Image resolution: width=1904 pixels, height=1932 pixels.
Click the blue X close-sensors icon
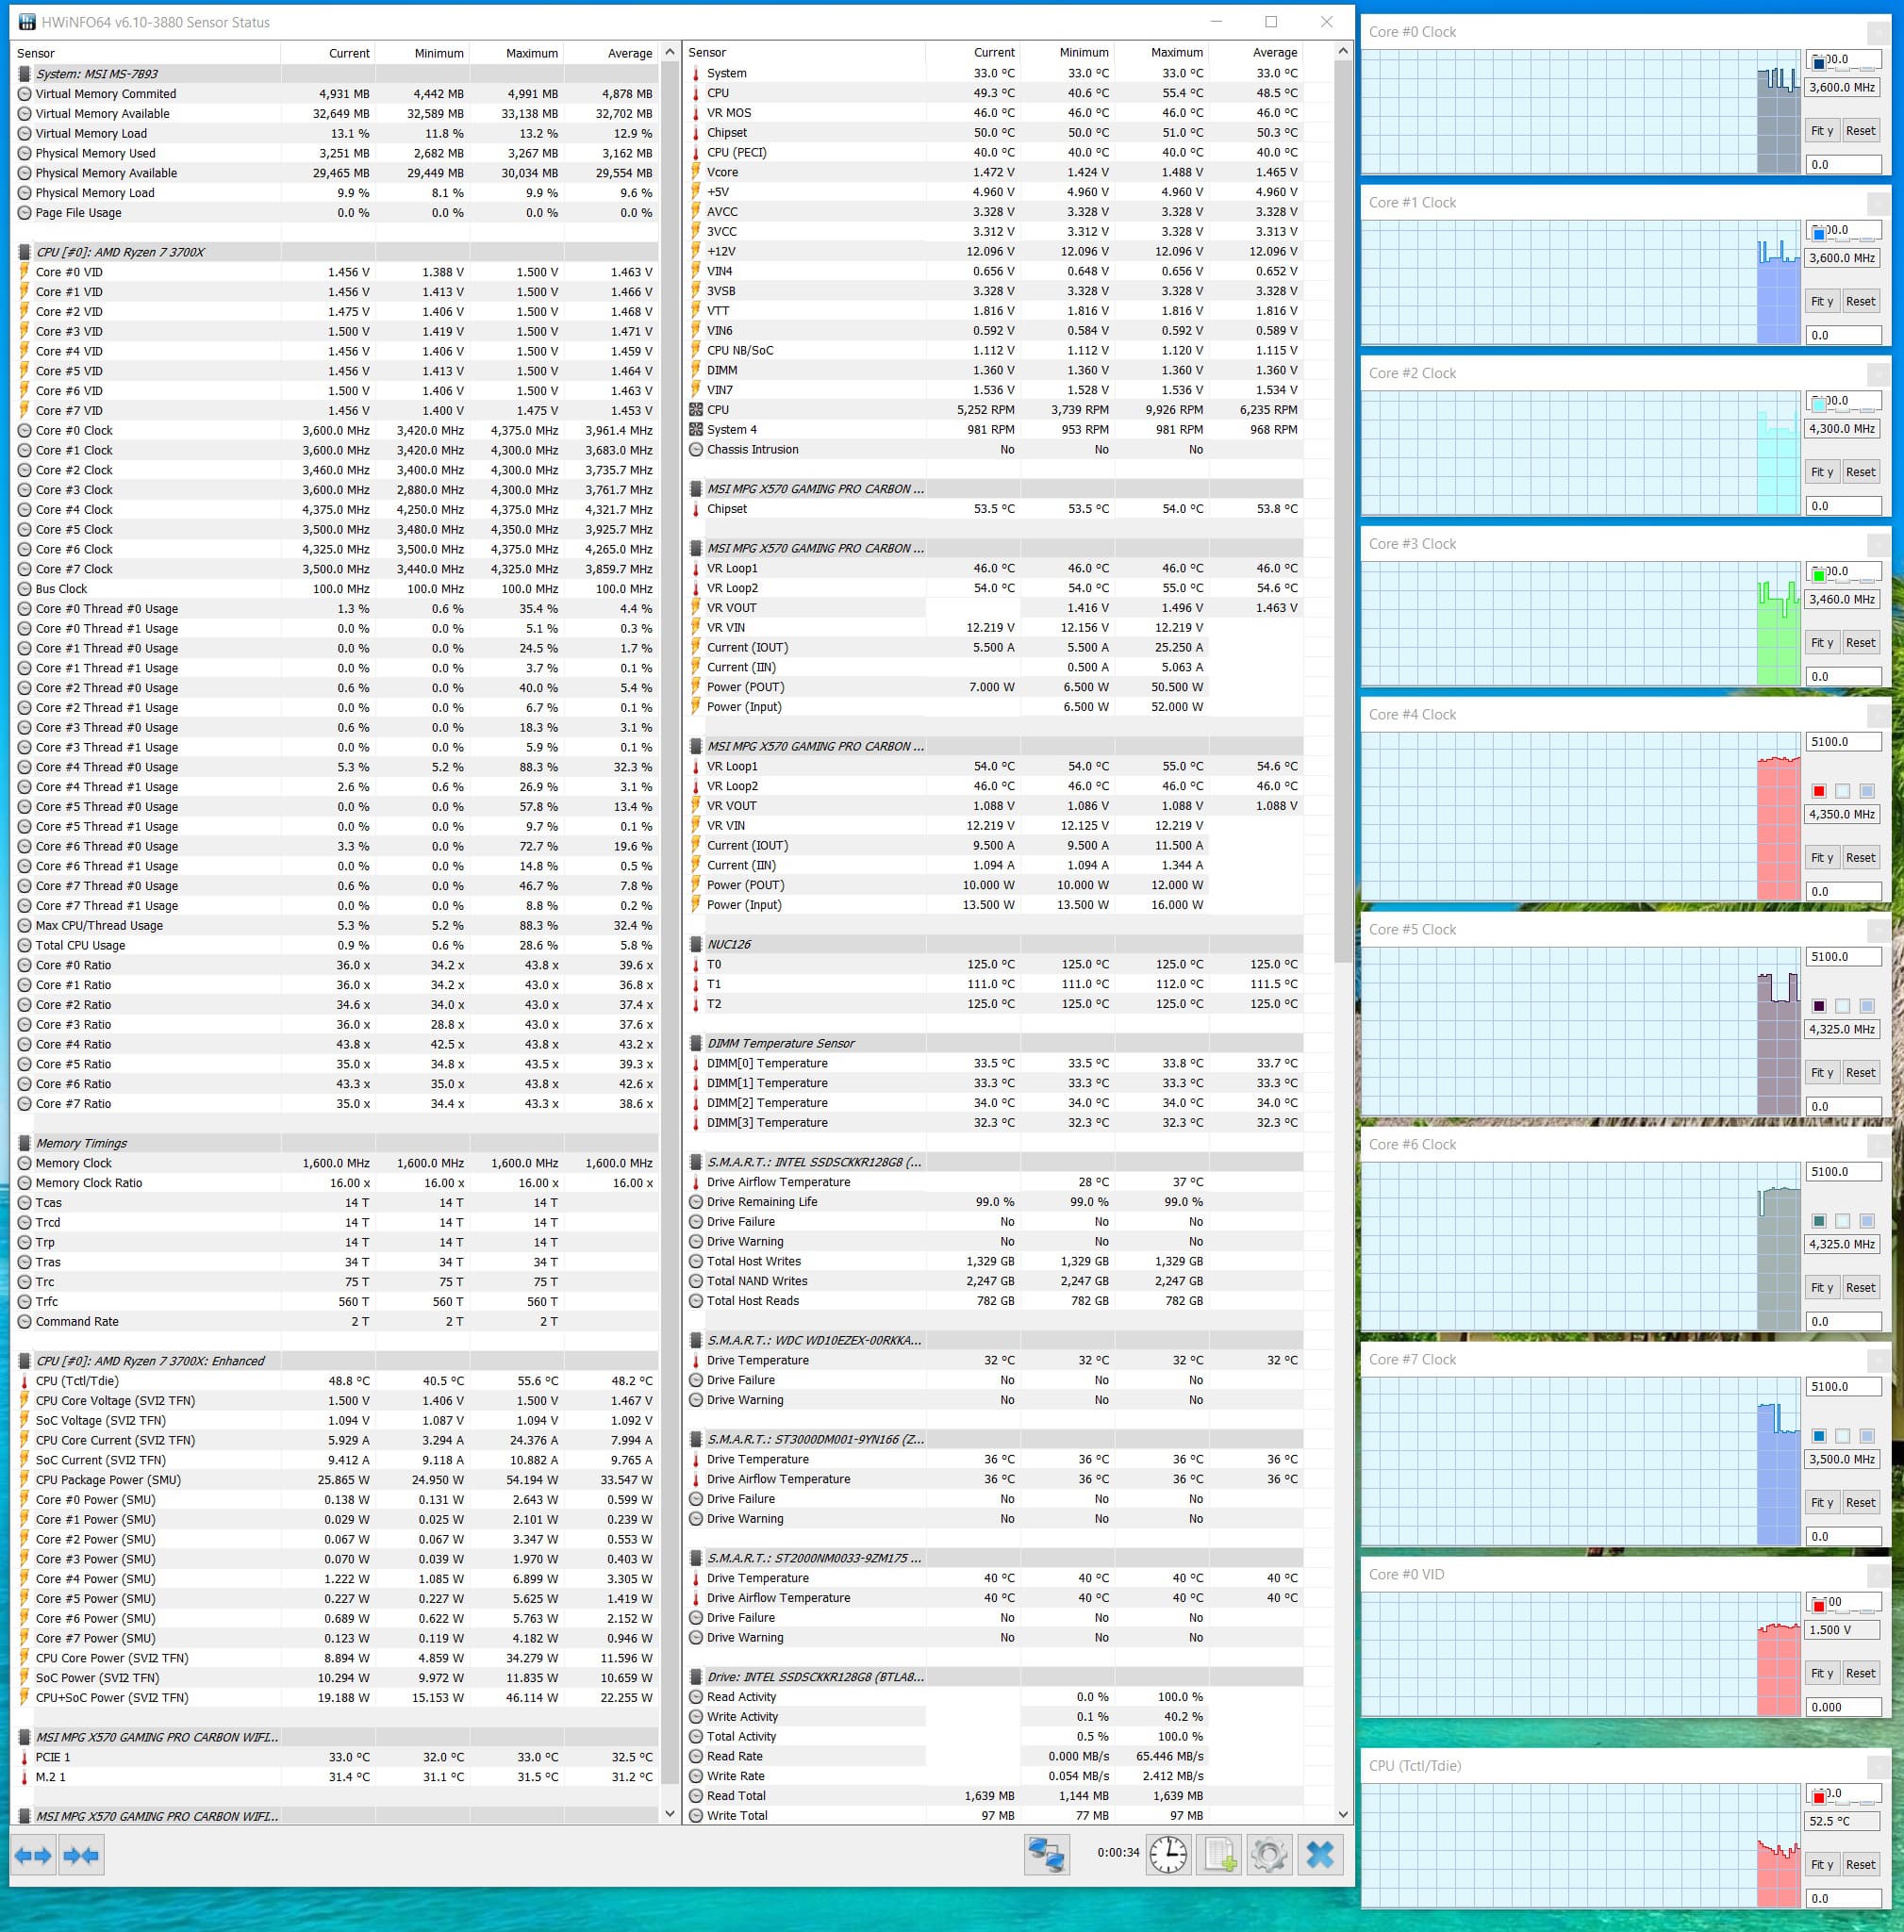tap(1320, 1855)
